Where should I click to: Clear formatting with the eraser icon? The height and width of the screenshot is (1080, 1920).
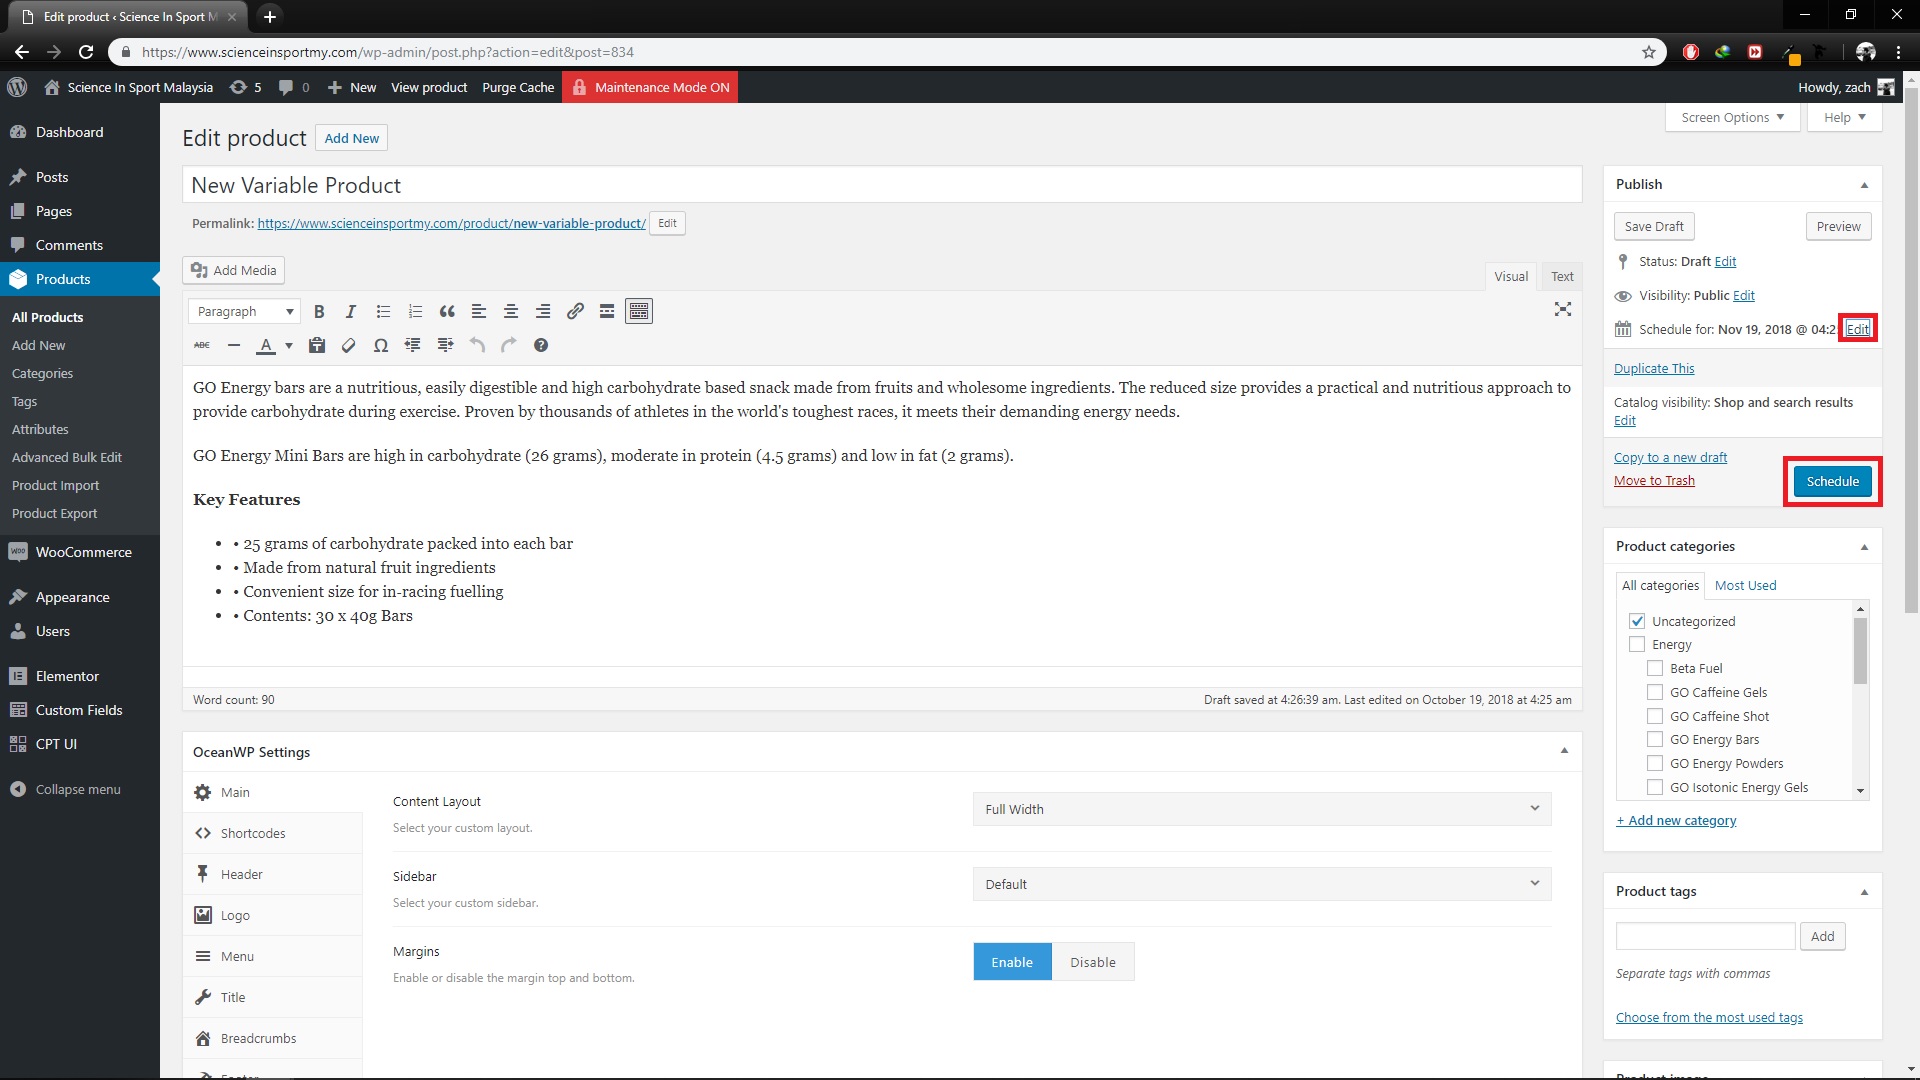[x=349, y=346]
